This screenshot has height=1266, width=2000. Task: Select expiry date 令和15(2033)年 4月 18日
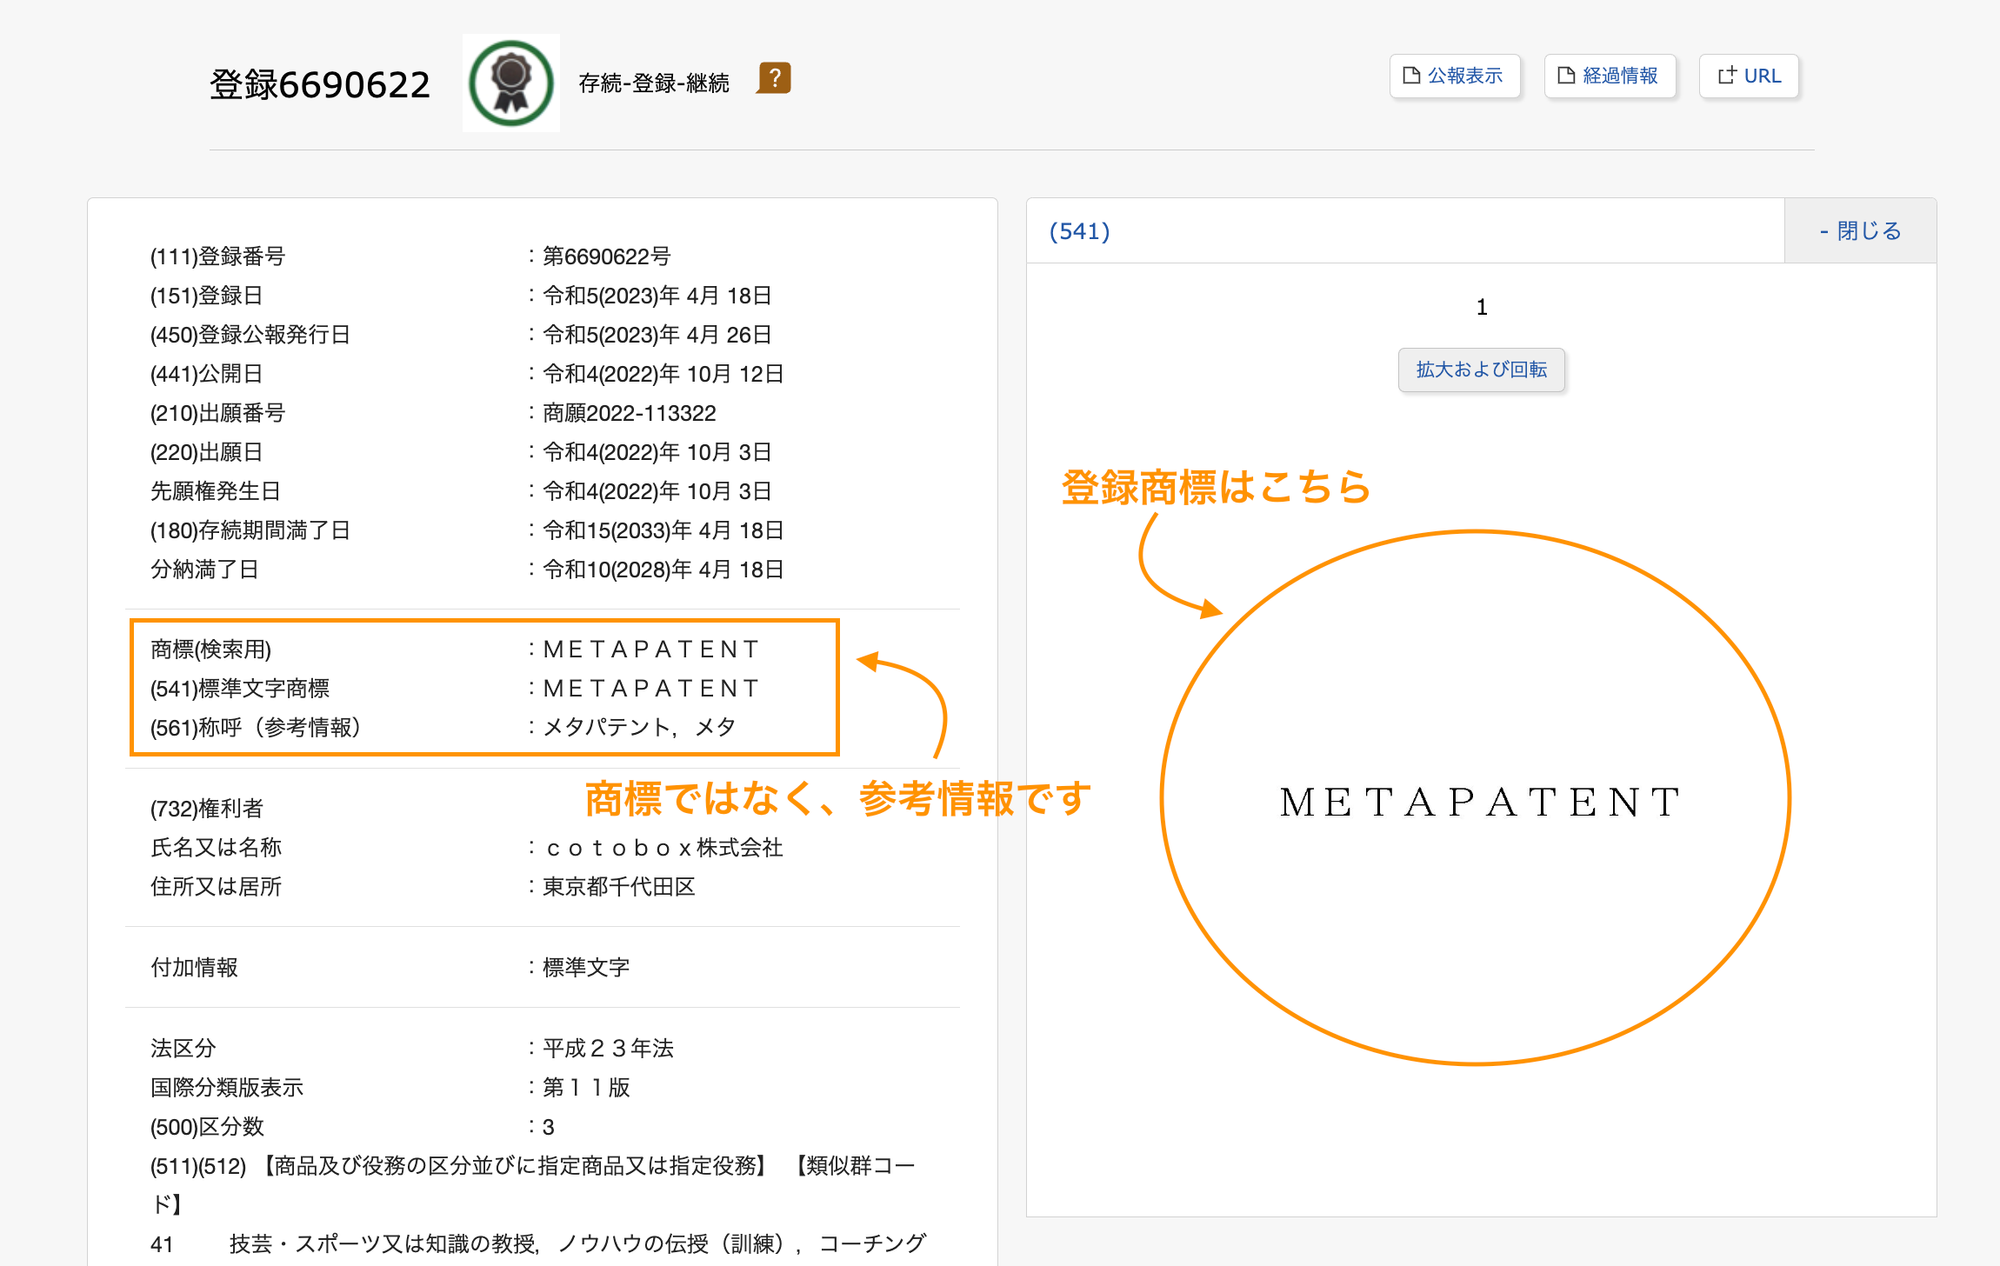(663, 530)
